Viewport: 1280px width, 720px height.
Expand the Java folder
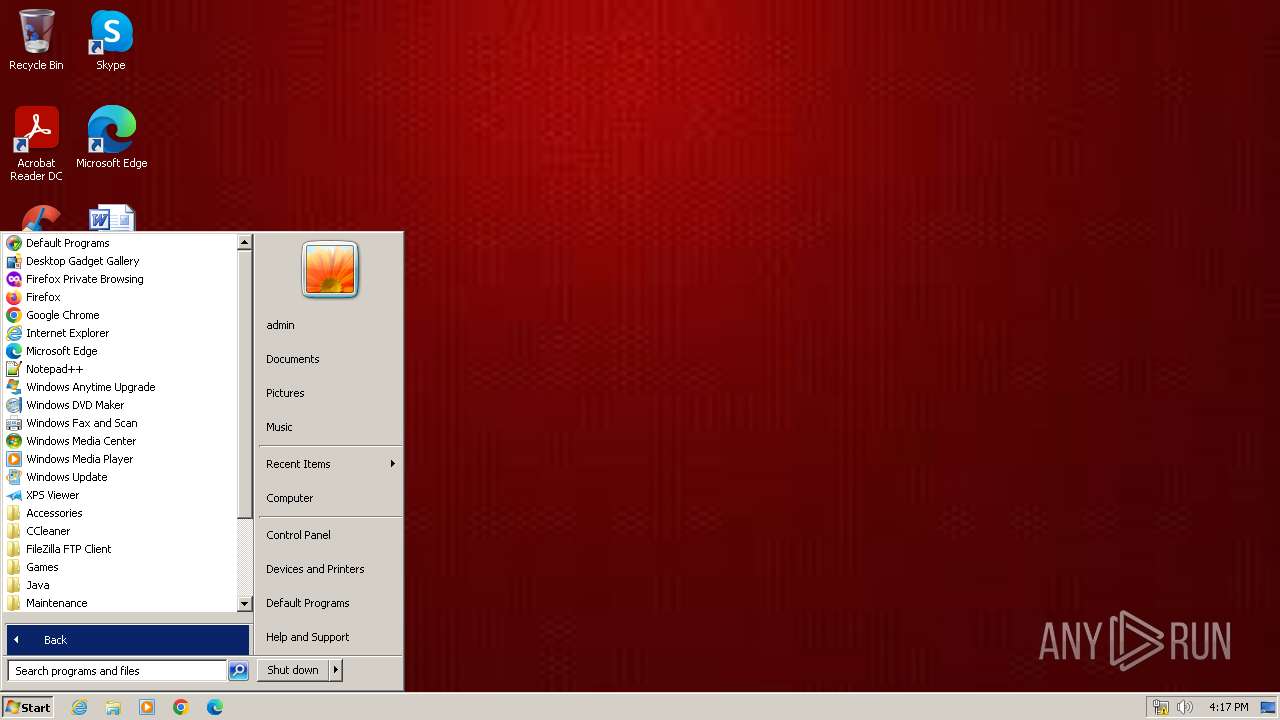[37, 585]
